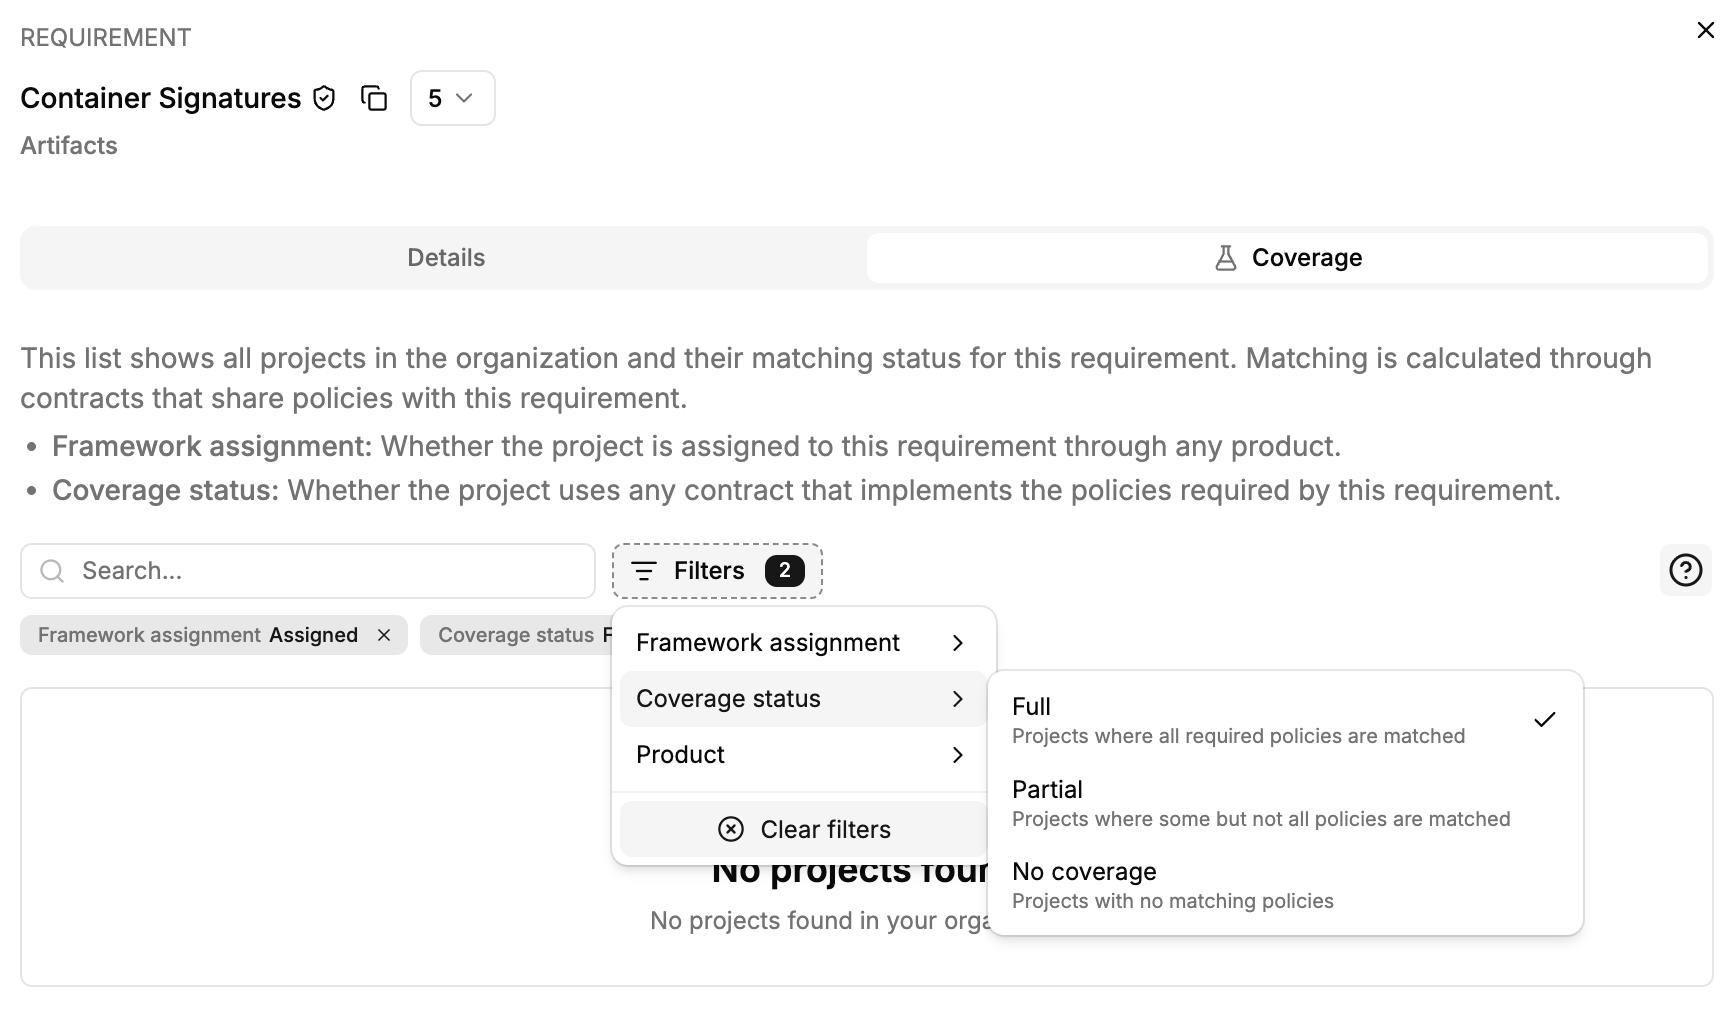Click the magnifying glass in the search field

point(50,570)
